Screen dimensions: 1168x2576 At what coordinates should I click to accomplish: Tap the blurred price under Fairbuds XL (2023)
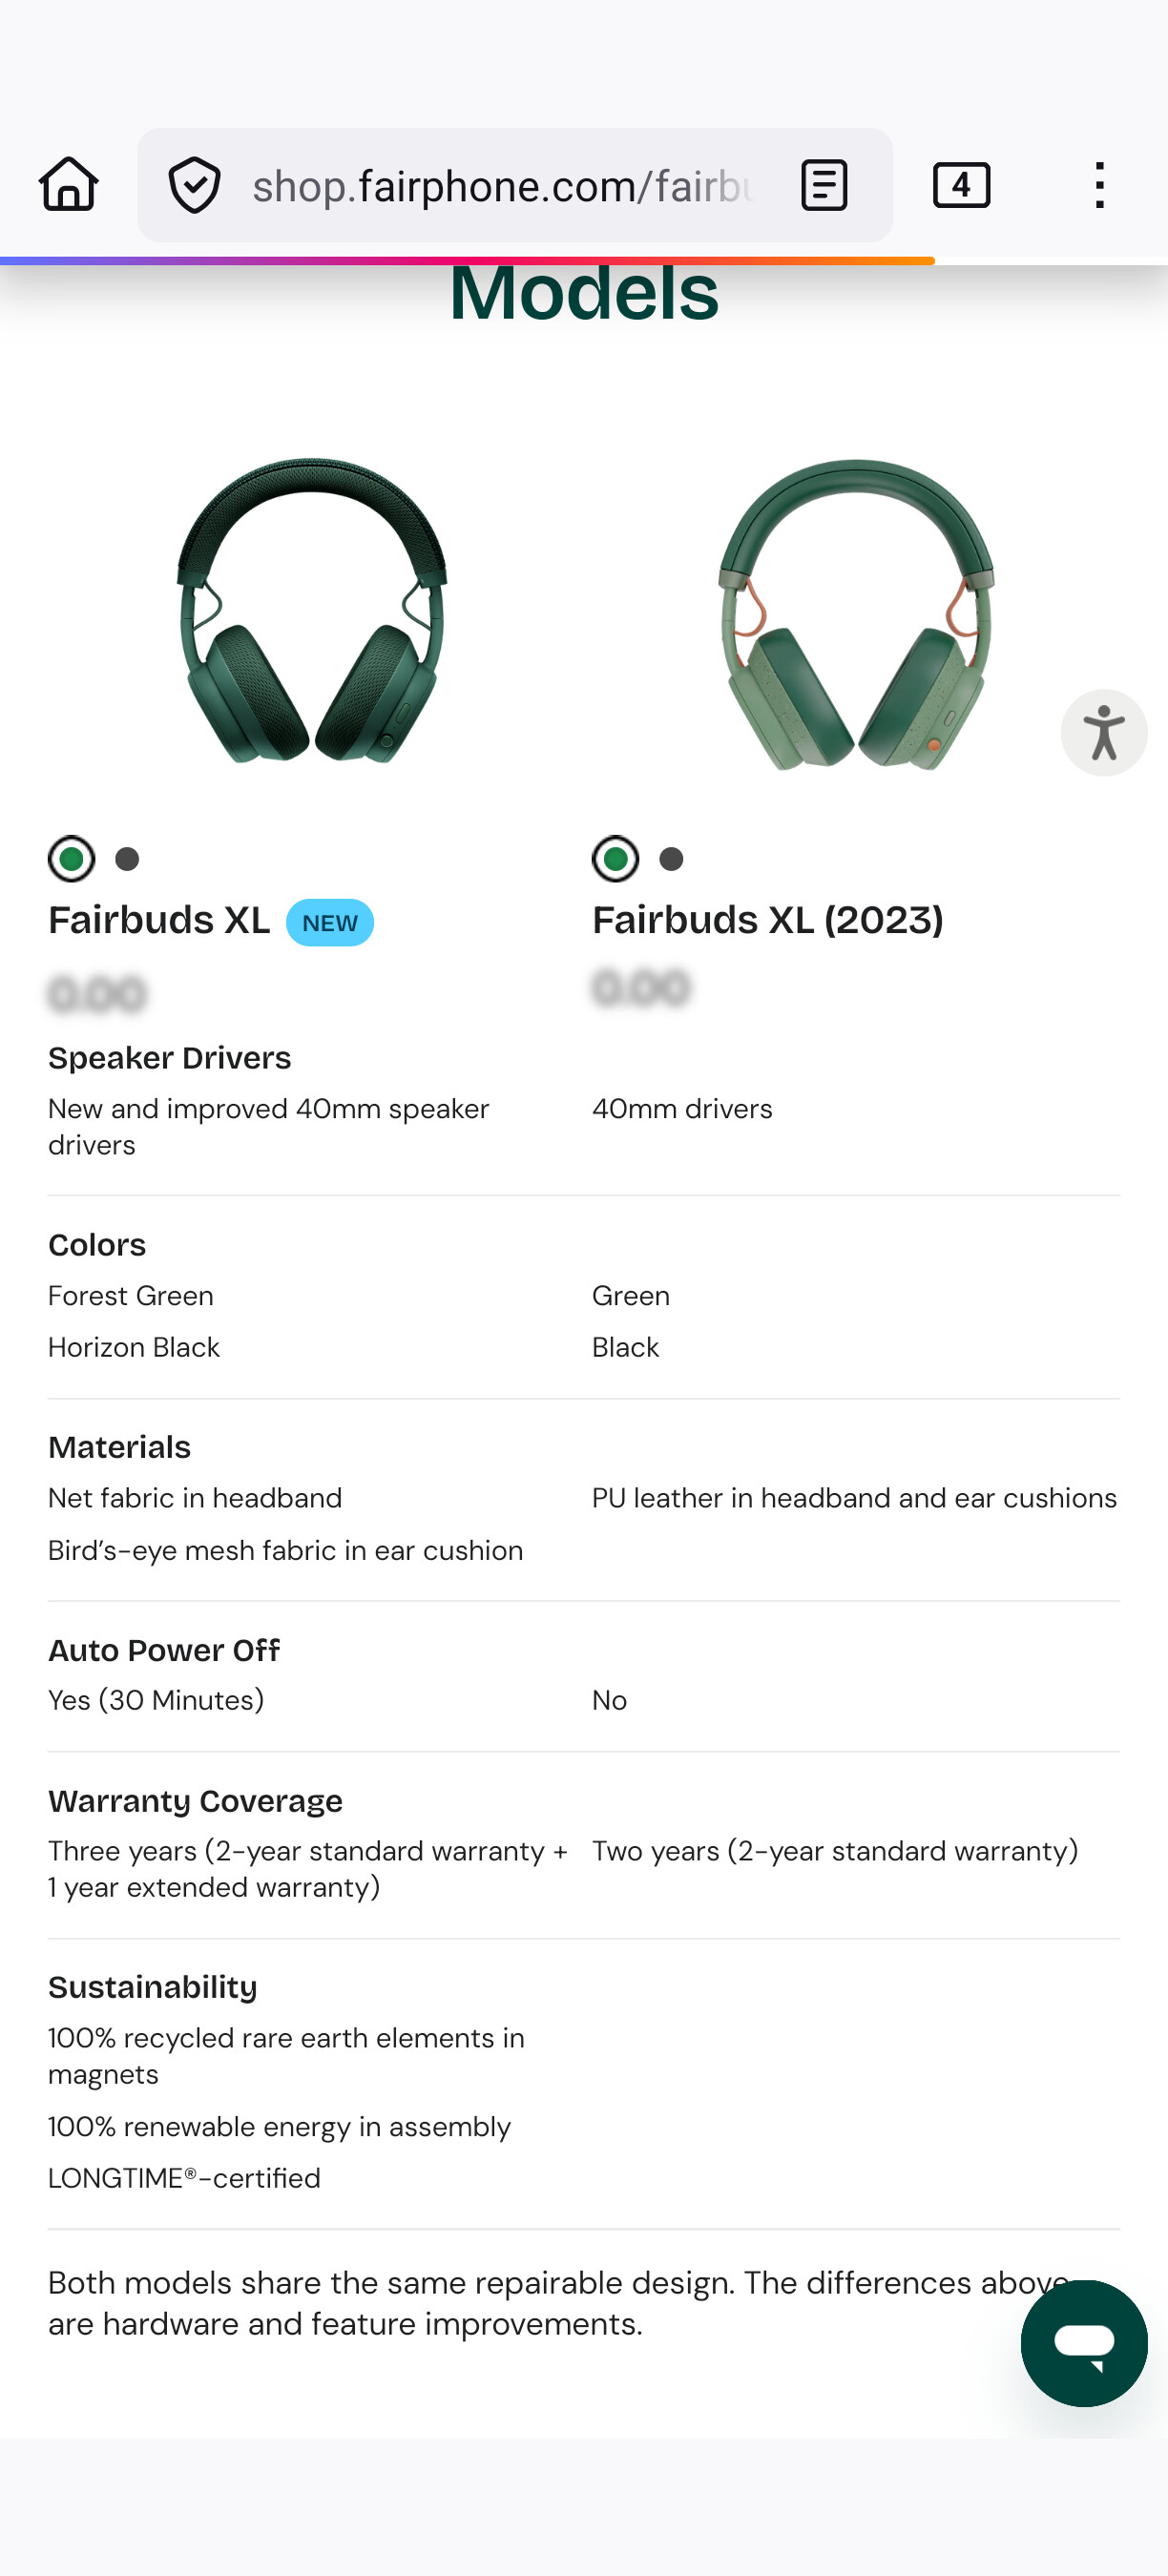coord(641,987)
